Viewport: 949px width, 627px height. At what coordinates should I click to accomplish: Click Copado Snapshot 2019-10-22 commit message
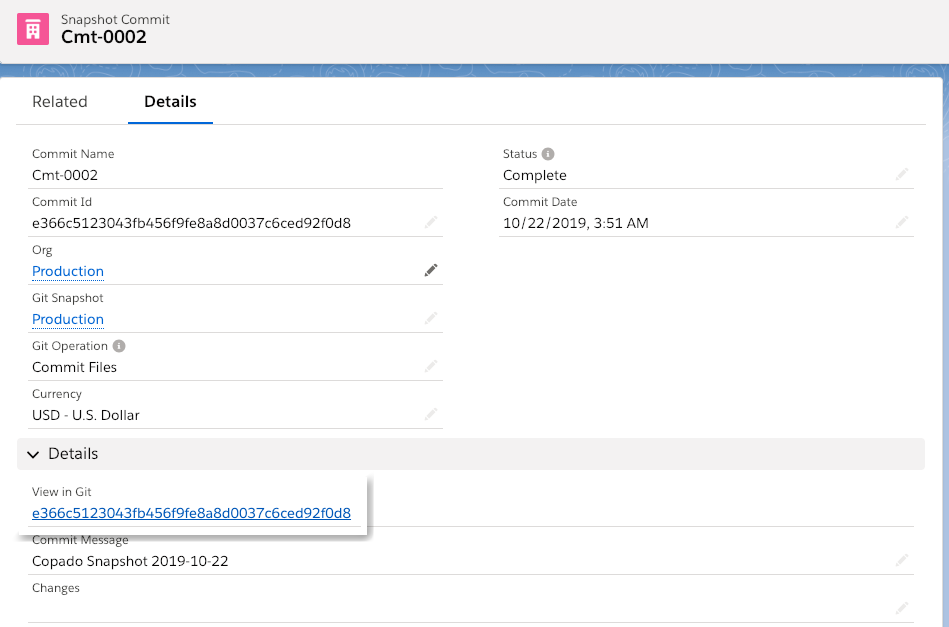[130, 561]
